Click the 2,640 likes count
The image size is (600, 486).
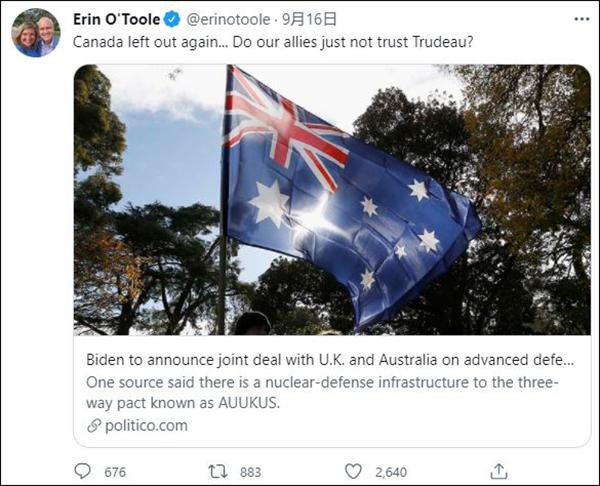pyautogui.click(x=391, y=471)
